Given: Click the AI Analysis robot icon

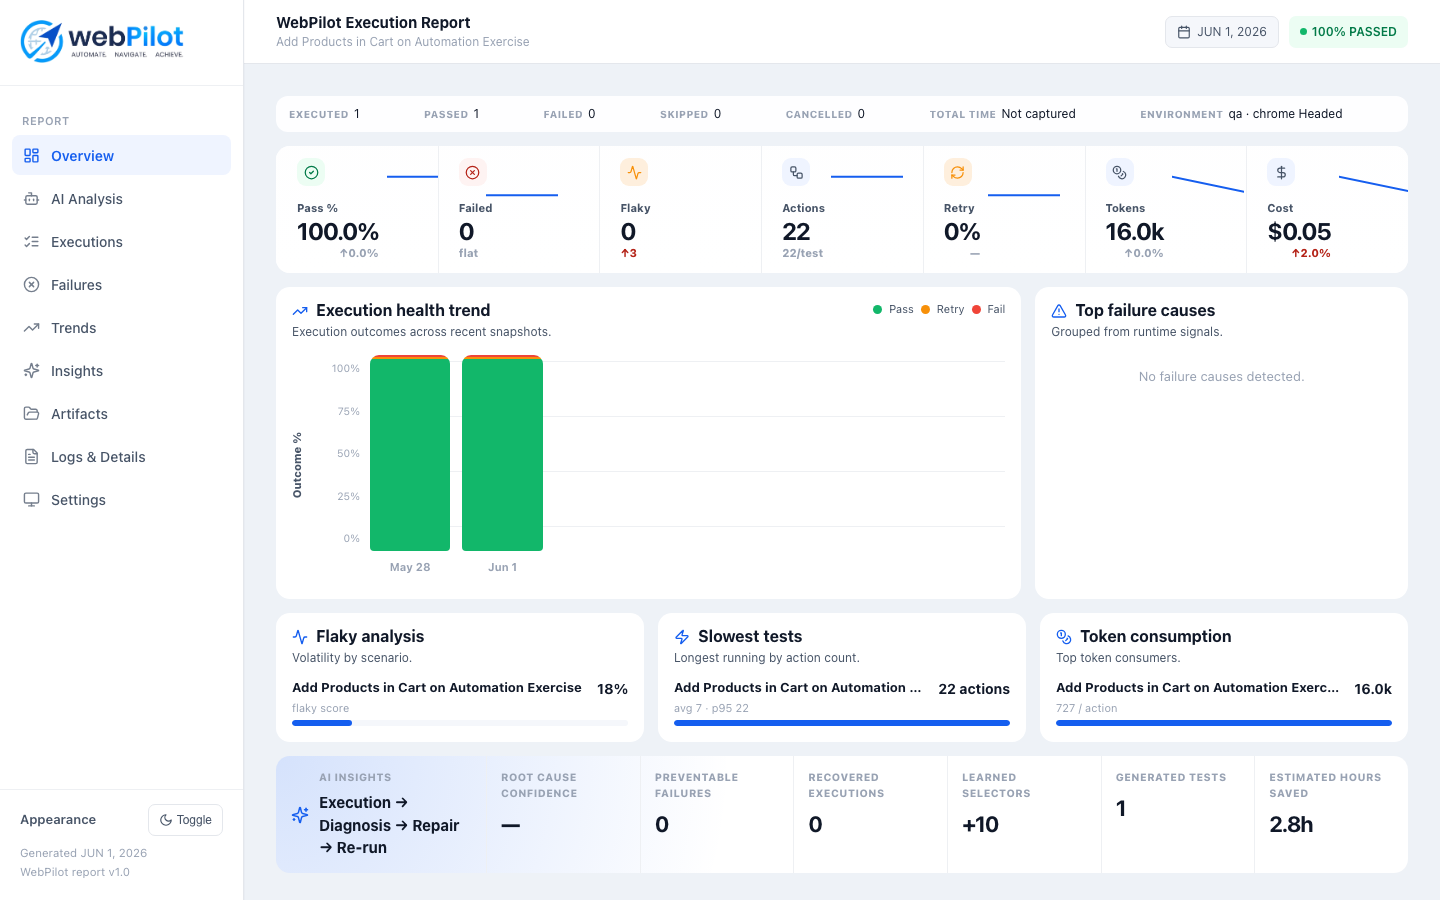Looking at the screenshot, I should coord(32,198).
